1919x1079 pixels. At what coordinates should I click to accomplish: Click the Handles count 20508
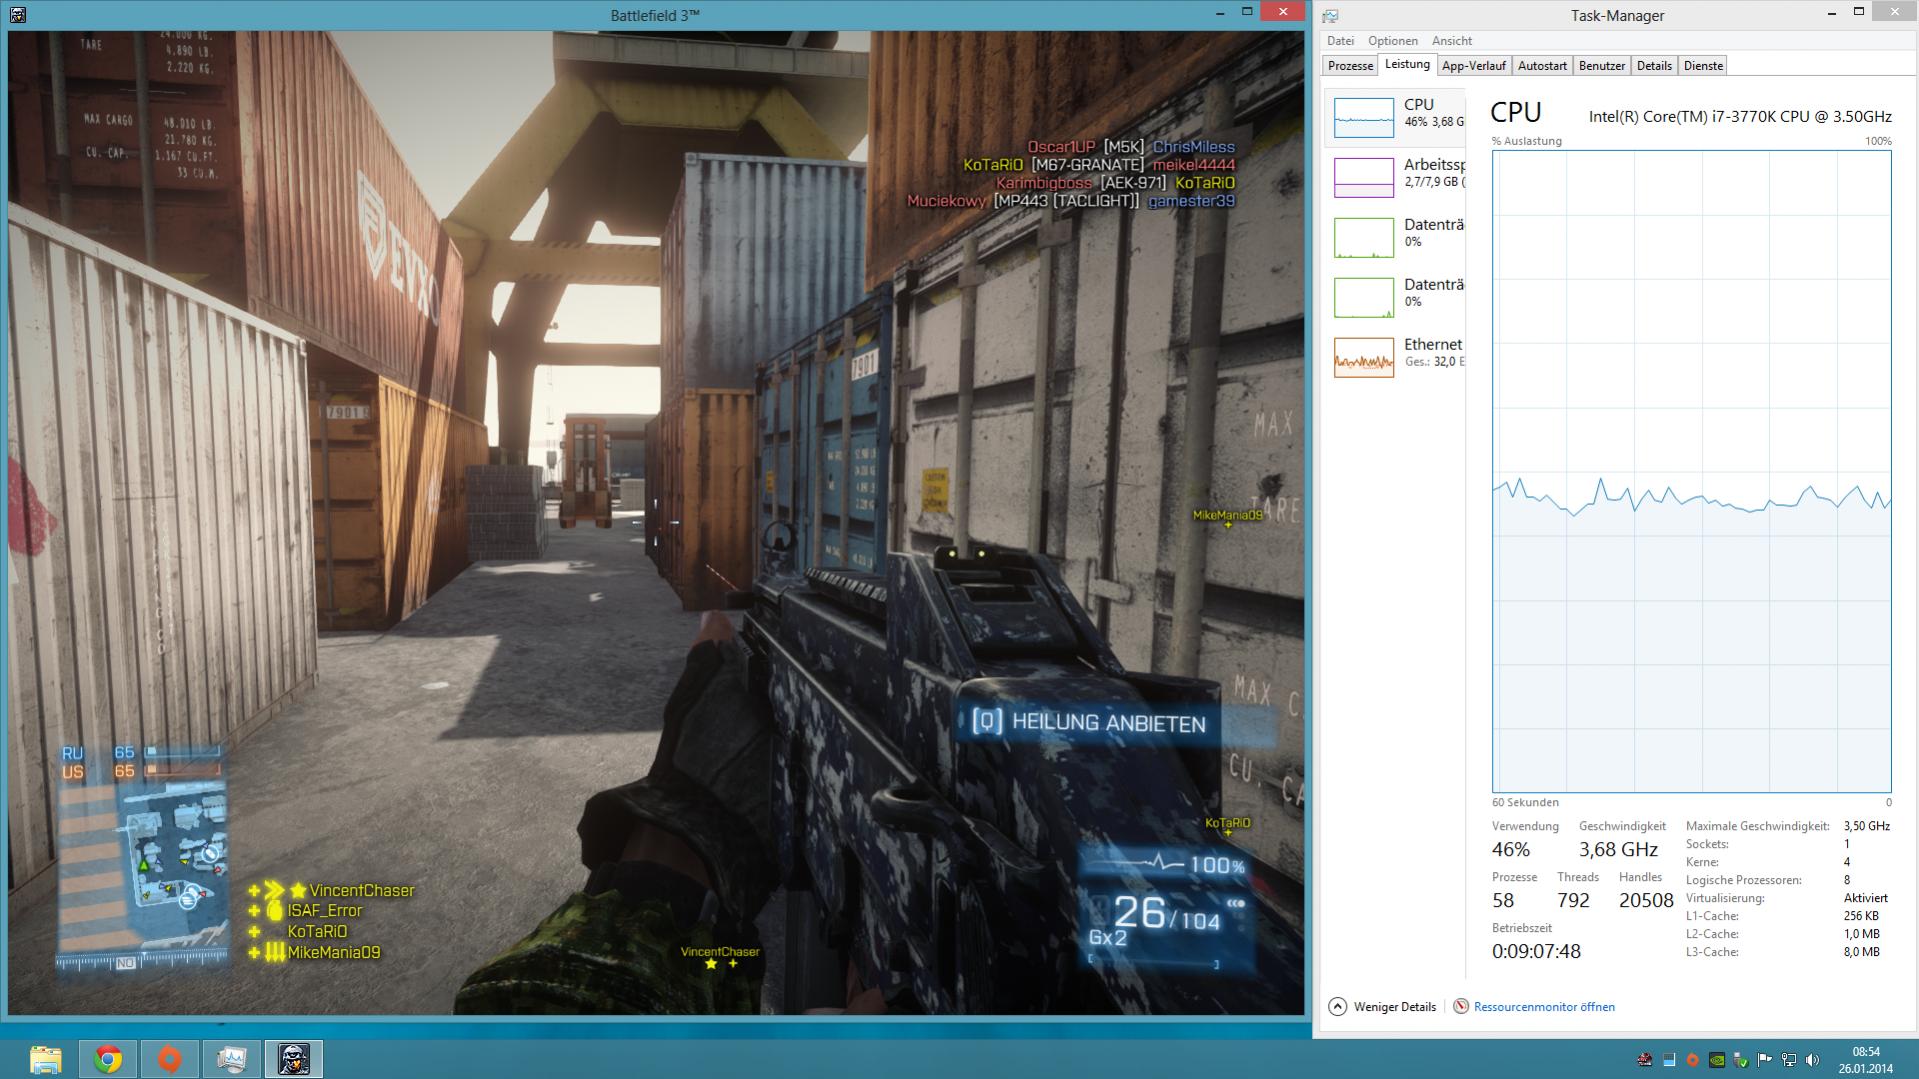[x=1646, y=900]
